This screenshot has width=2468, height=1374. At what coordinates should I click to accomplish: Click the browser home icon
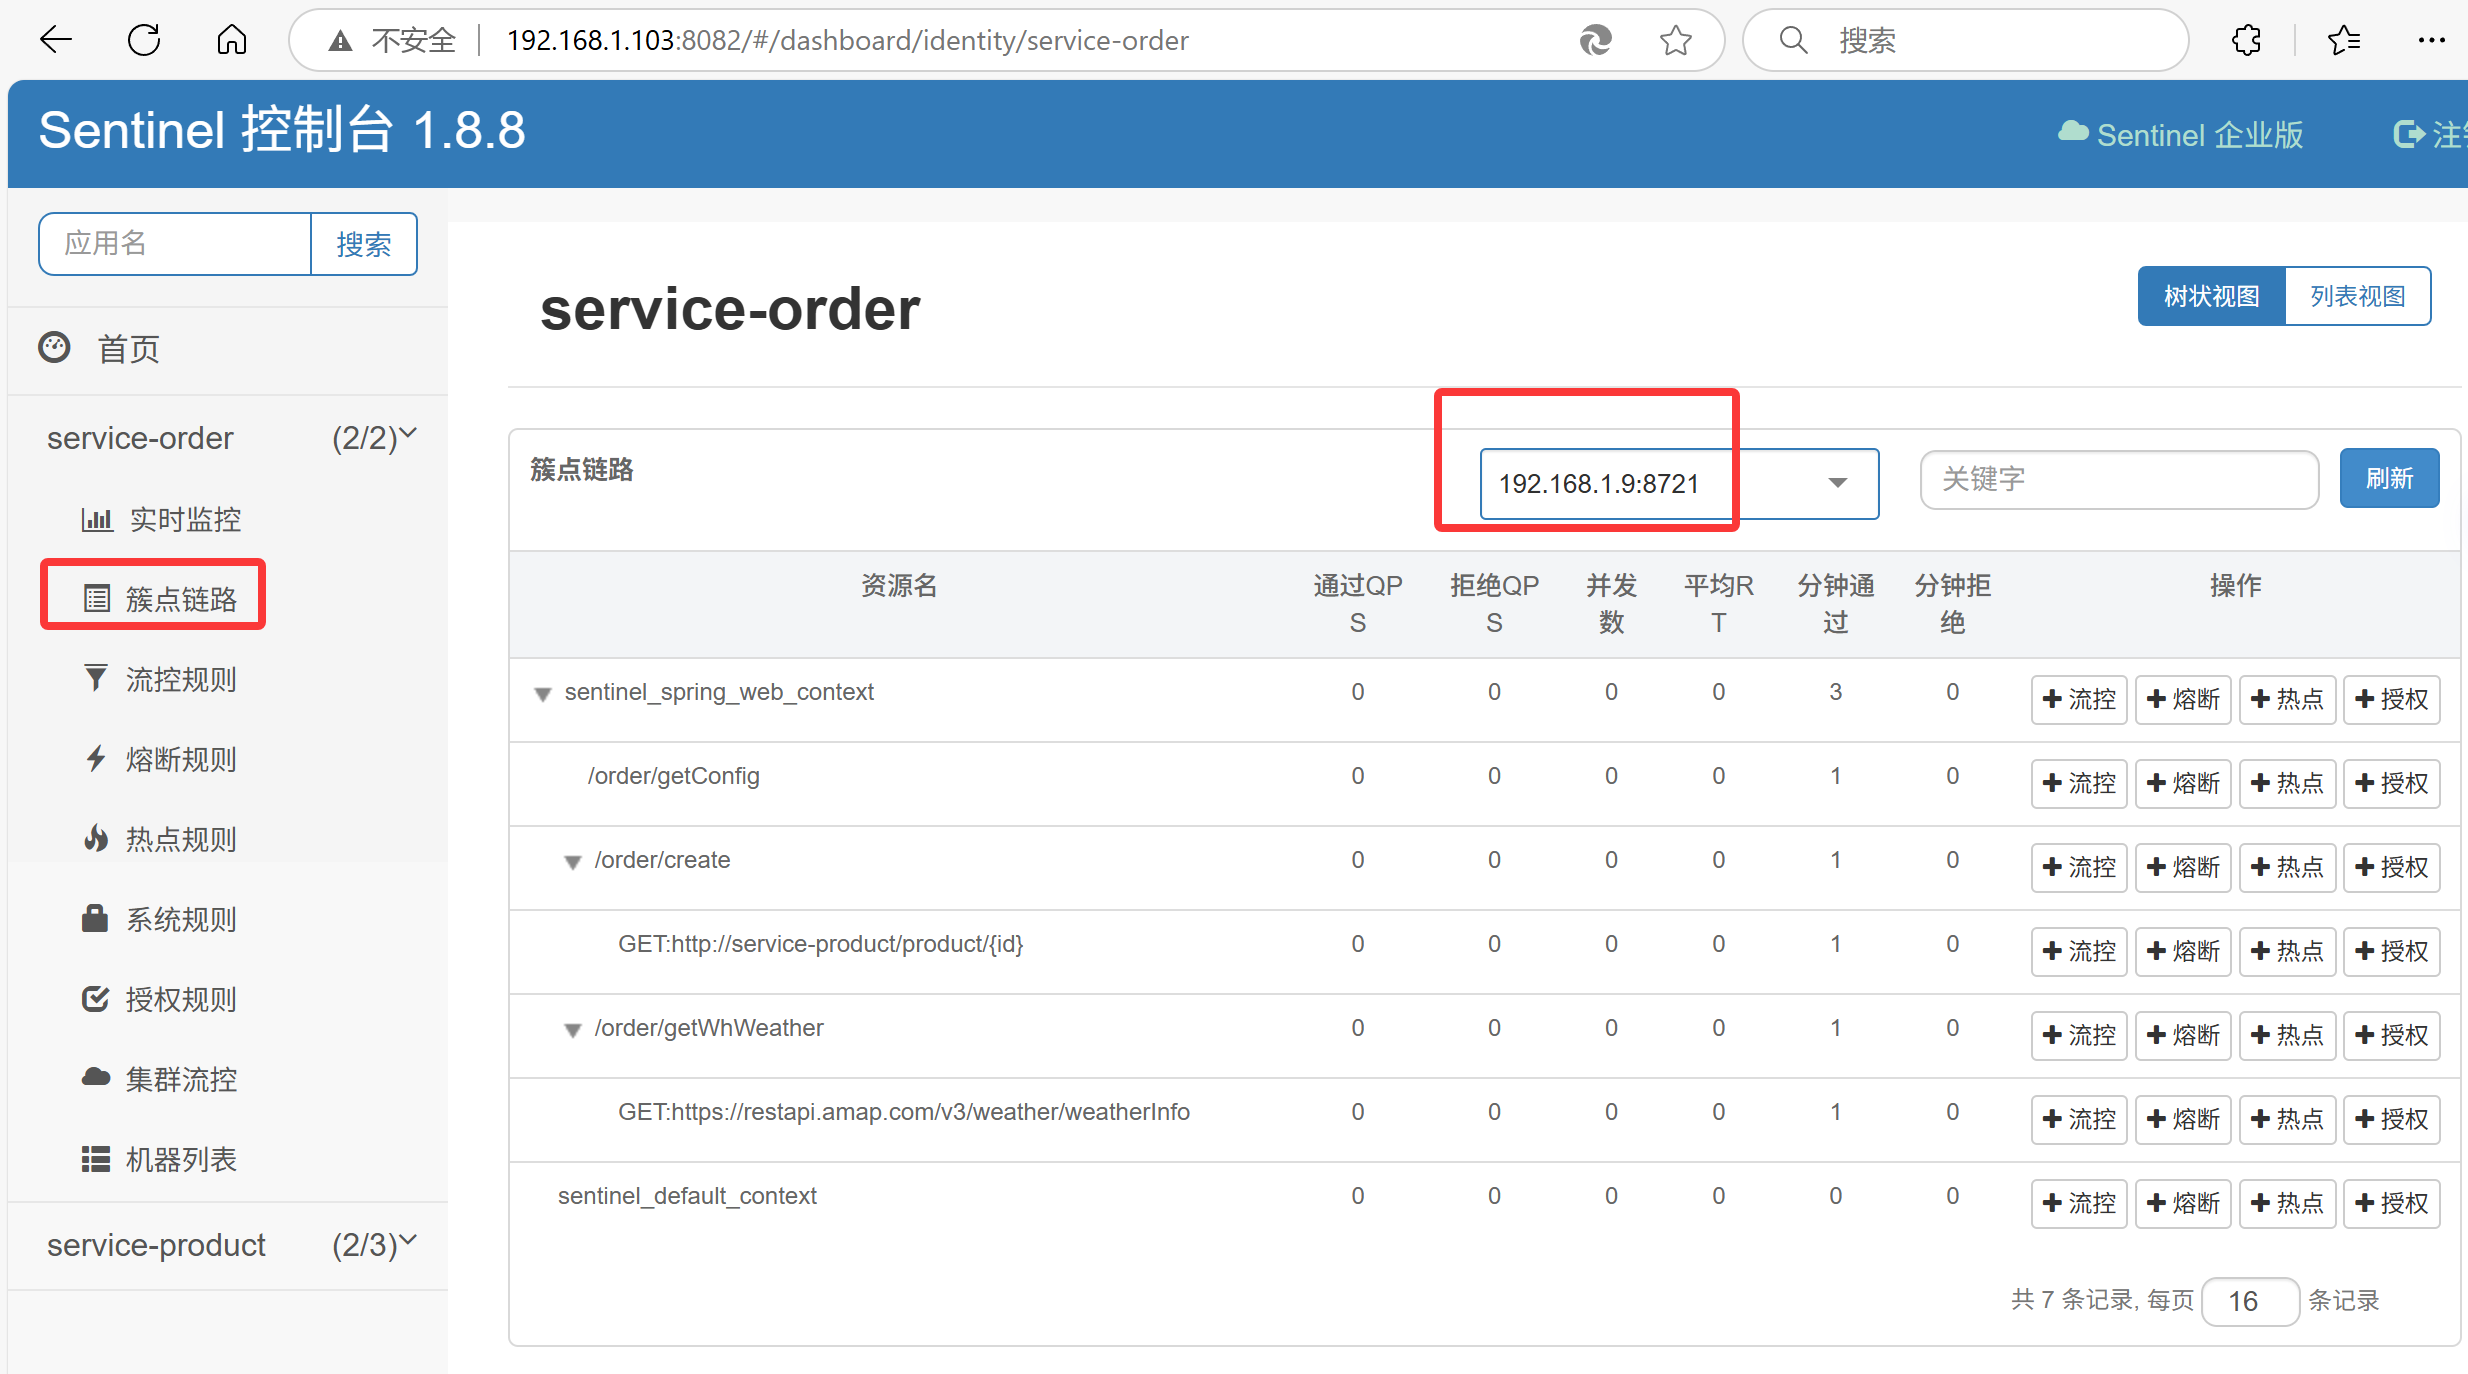(232, 40)
